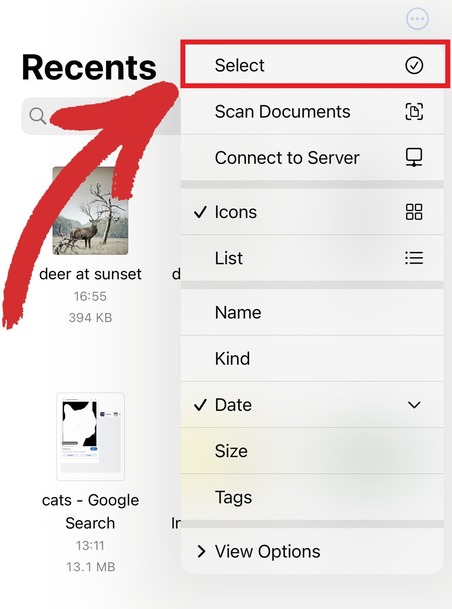Sort files by Date
452x609 pixels.
point(312,405)
